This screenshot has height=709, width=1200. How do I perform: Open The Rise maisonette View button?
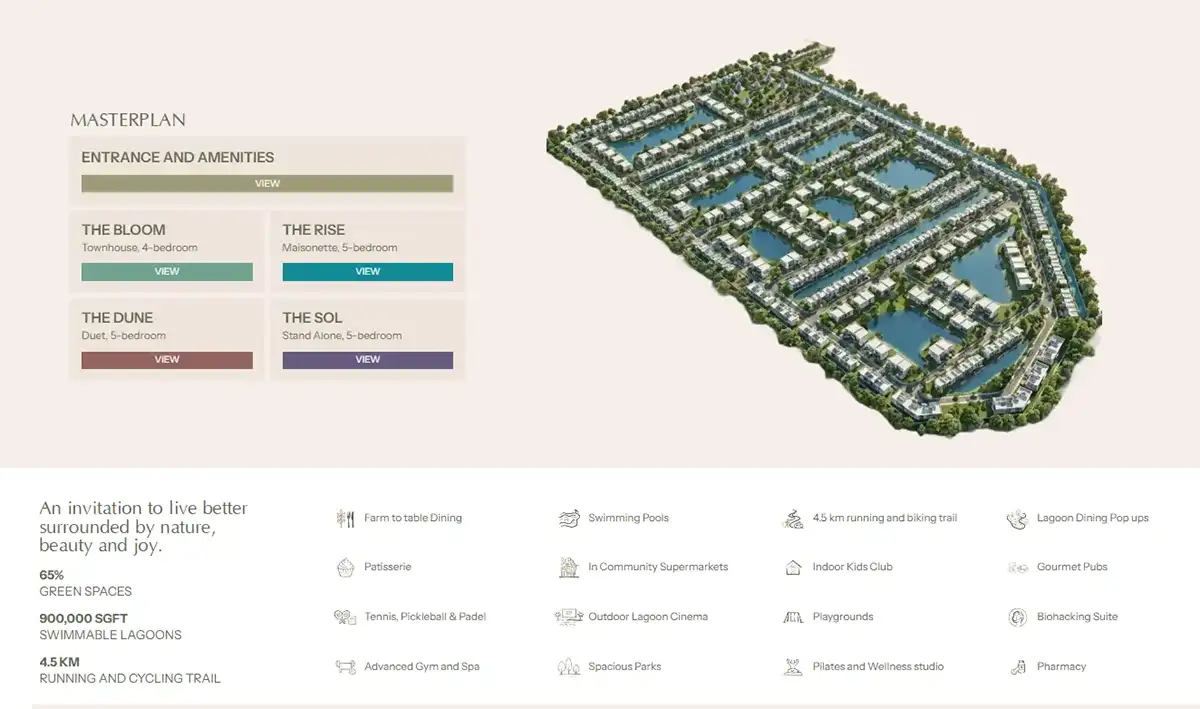(367, 272)
